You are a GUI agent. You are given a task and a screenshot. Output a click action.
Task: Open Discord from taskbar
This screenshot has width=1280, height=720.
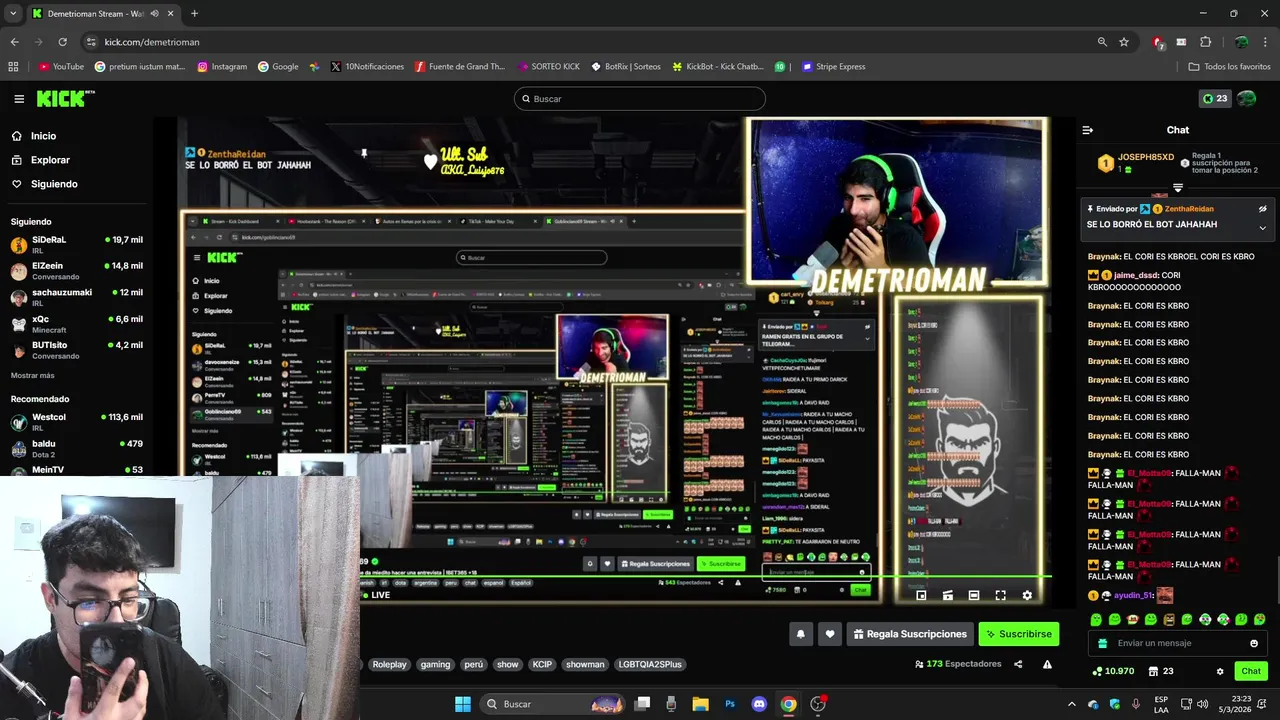pos(759,704)
